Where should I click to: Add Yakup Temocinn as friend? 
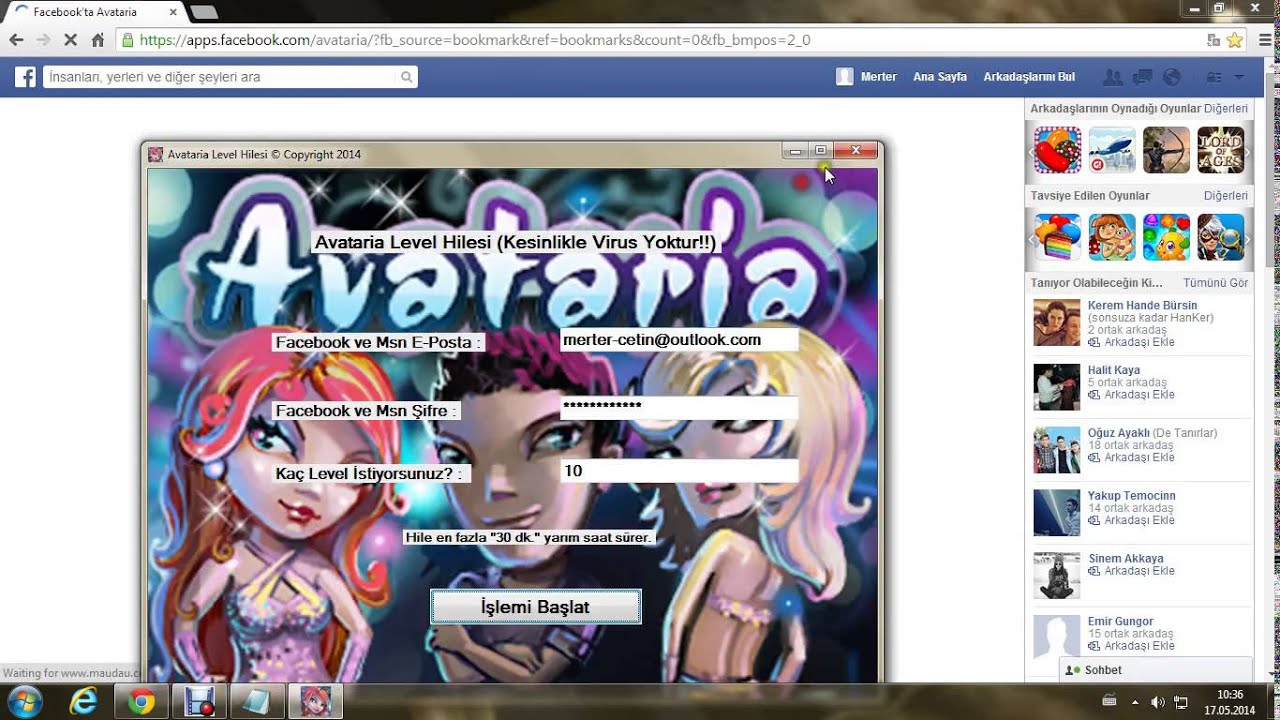(1131, 521)
